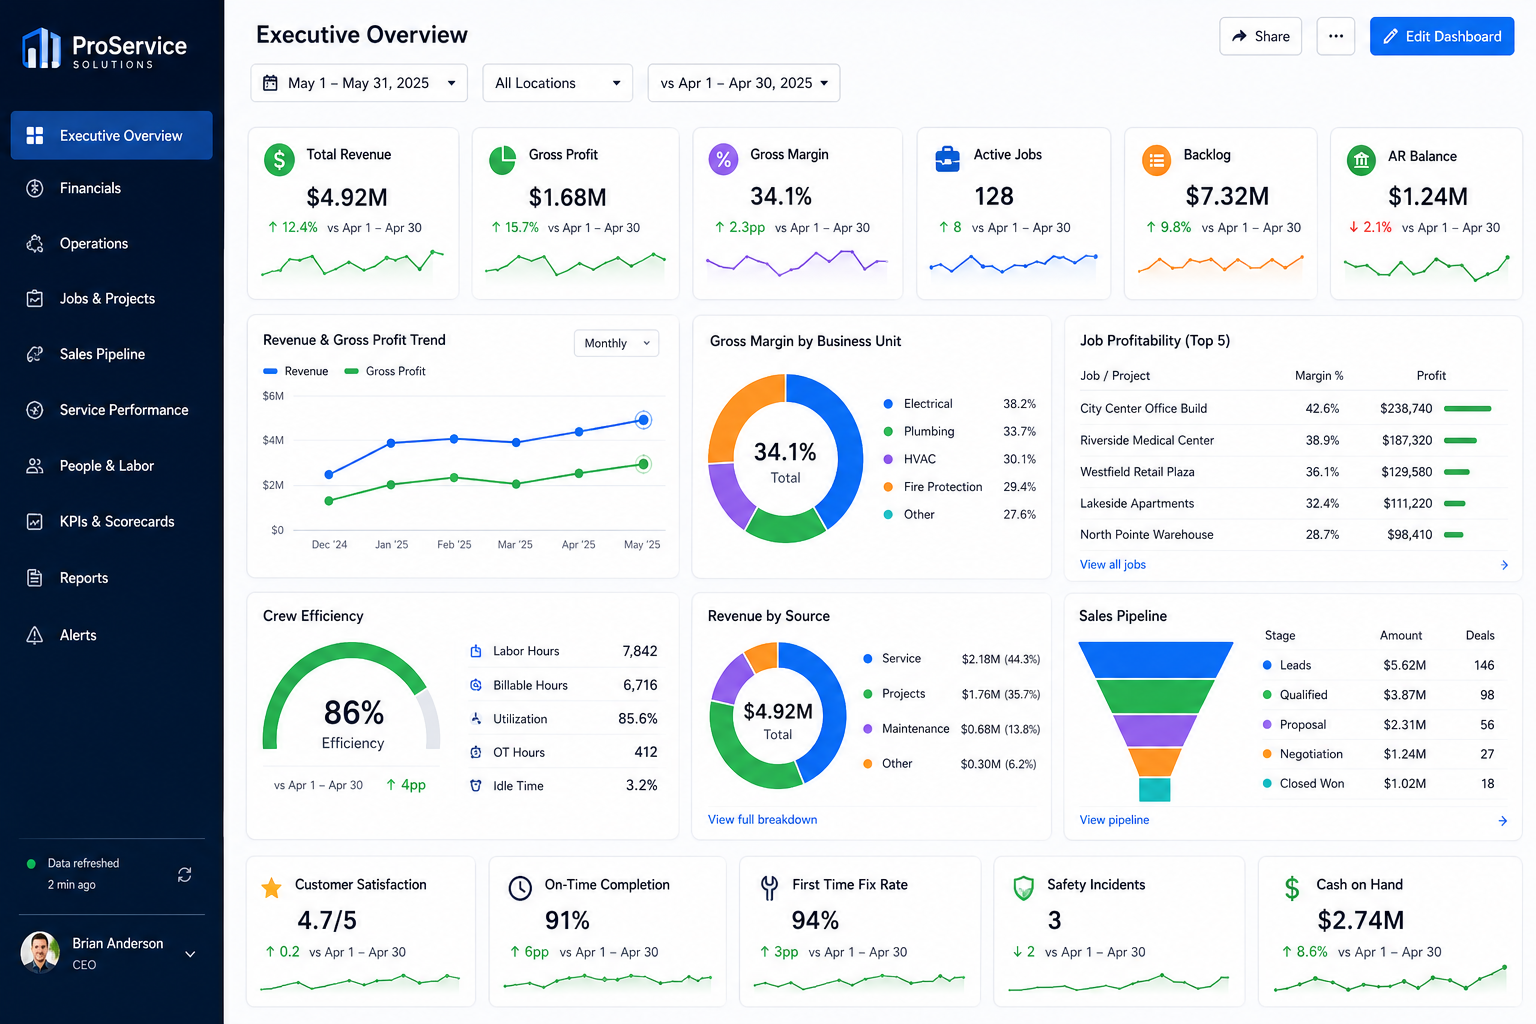
Task: Open the vs Apr 1 – Apr 30 comparison dropdown
Action: coord(744,83)
